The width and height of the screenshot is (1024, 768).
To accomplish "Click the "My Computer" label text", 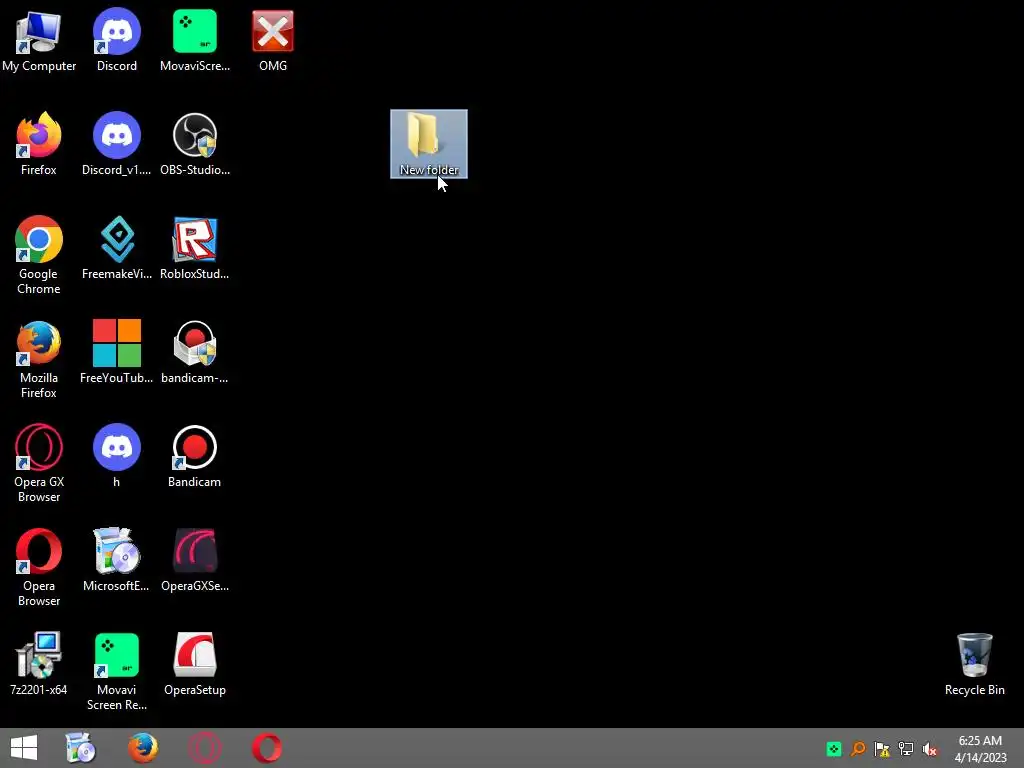I will [x=39, y=66].
